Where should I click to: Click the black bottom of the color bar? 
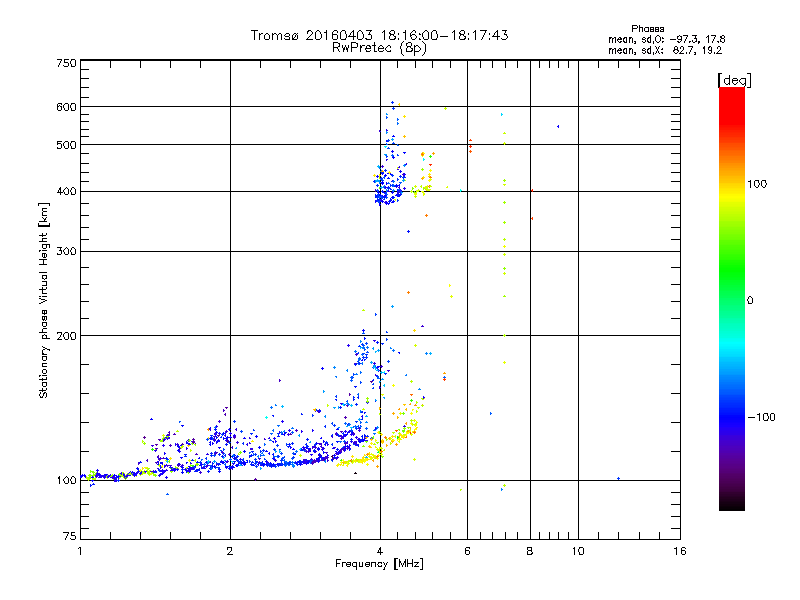coord(732,503)
